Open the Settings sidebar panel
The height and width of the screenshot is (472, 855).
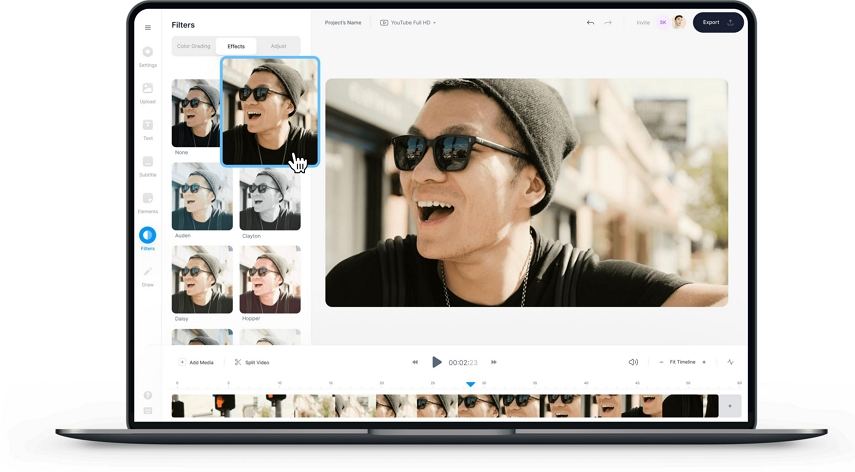pyautogui.click(x=147, y=56)
